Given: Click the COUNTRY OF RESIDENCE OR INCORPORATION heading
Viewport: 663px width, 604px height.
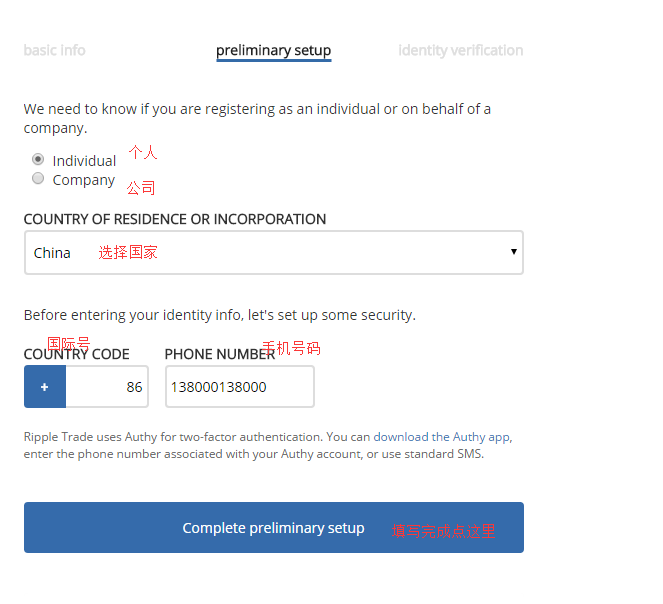Looking at the screenshot, I should pos(175,219).
